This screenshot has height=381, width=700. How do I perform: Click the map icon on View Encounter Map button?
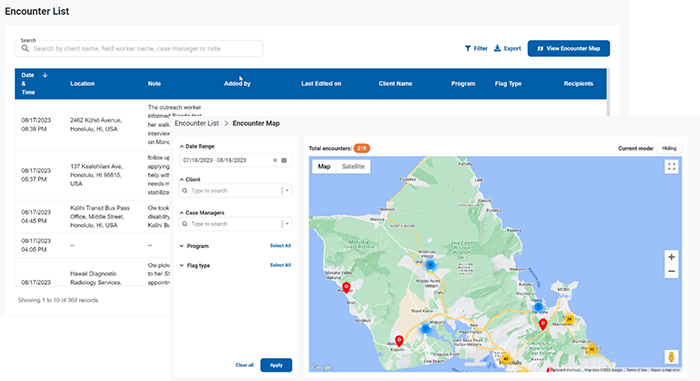(540, 48)
